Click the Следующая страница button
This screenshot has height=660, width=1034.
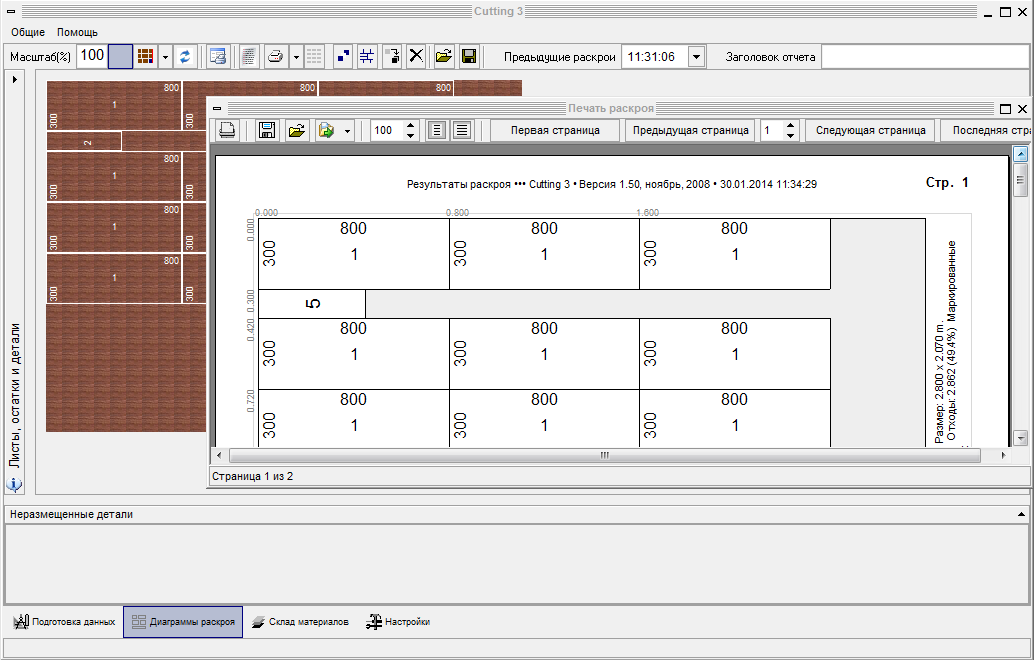(870, 131)
